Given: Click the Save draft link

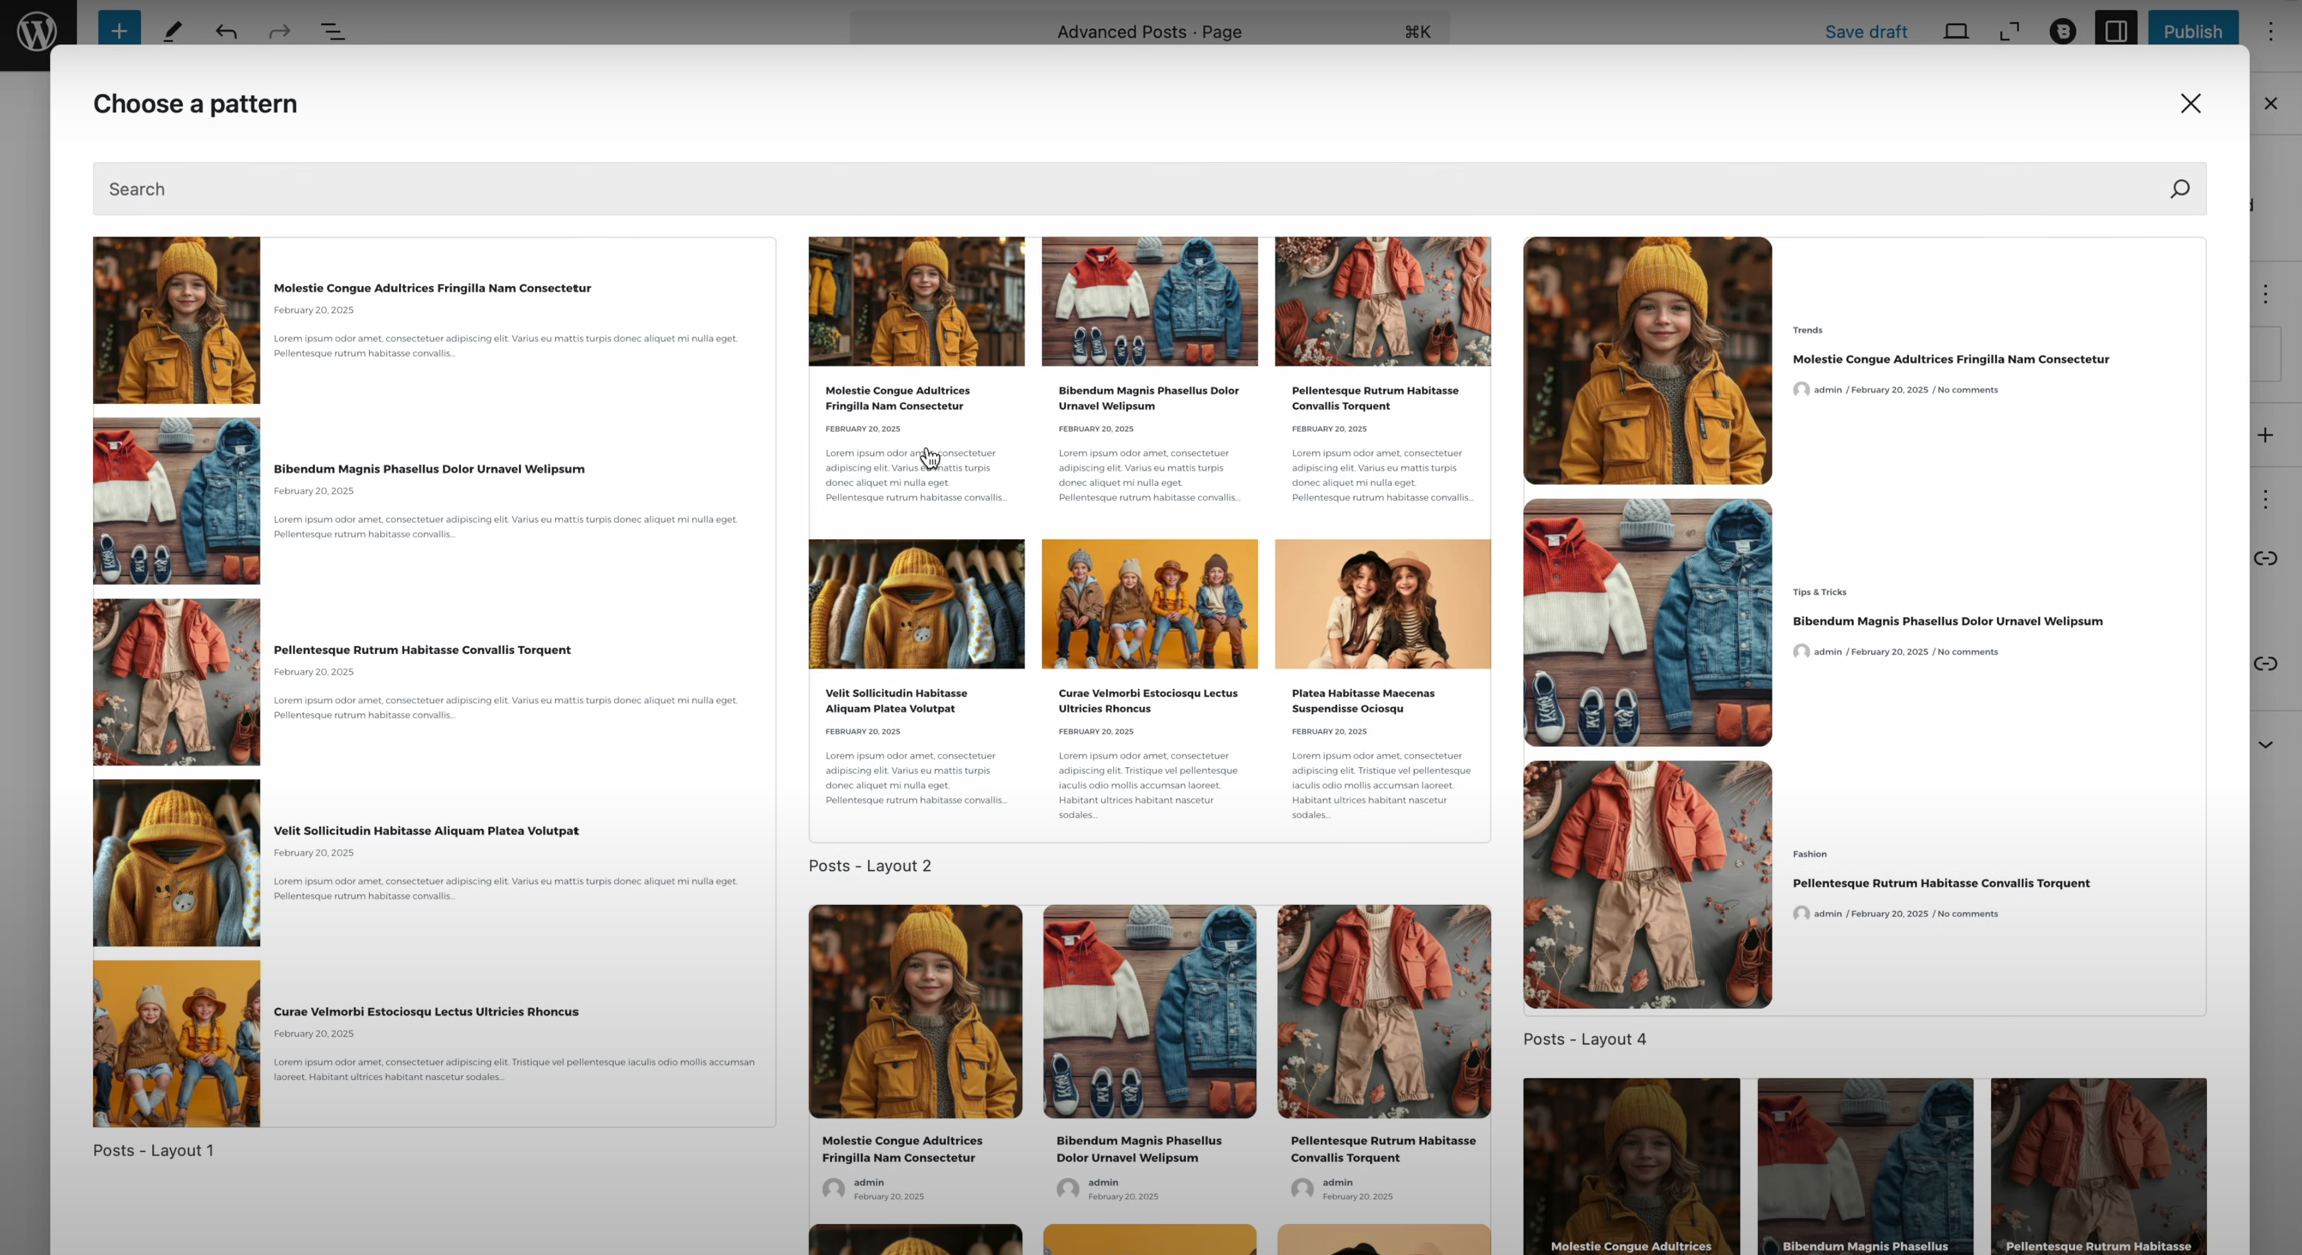Looking at the screenshot, I should 1865,31.
